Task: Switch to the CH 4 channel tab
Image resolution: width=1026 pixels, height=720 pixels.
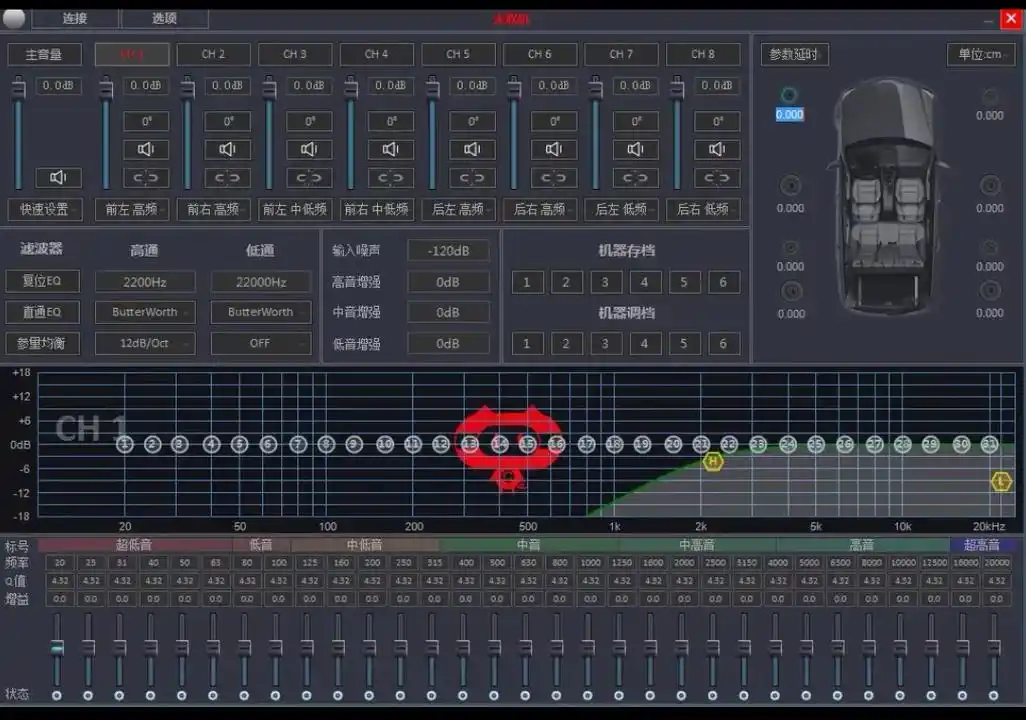Action: [375, 54]
